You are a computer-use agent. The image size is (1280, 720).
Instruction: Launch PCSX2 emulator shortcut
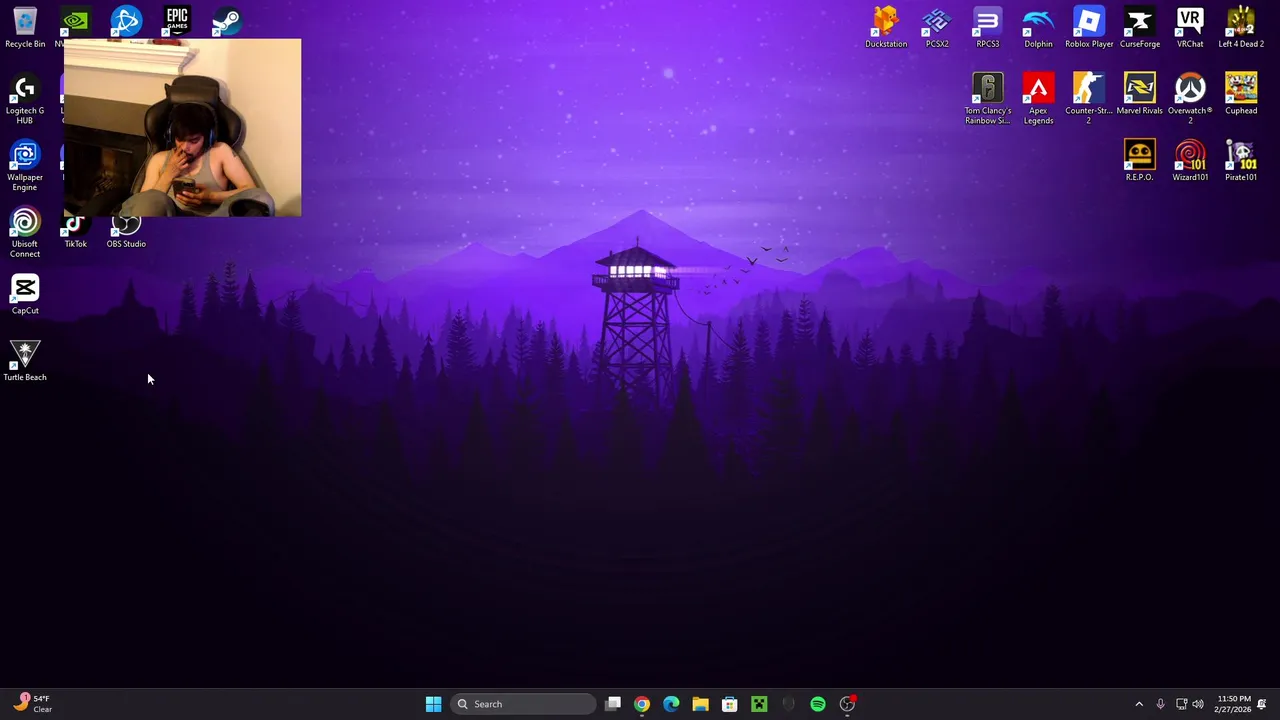click(x=937, y=27)
